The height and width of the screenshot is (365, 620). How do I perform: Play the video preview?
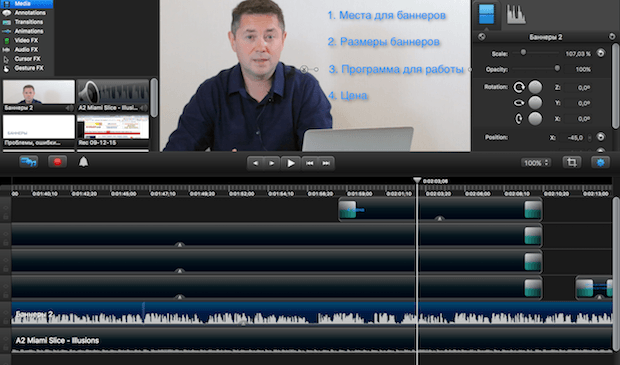point(291,163)
